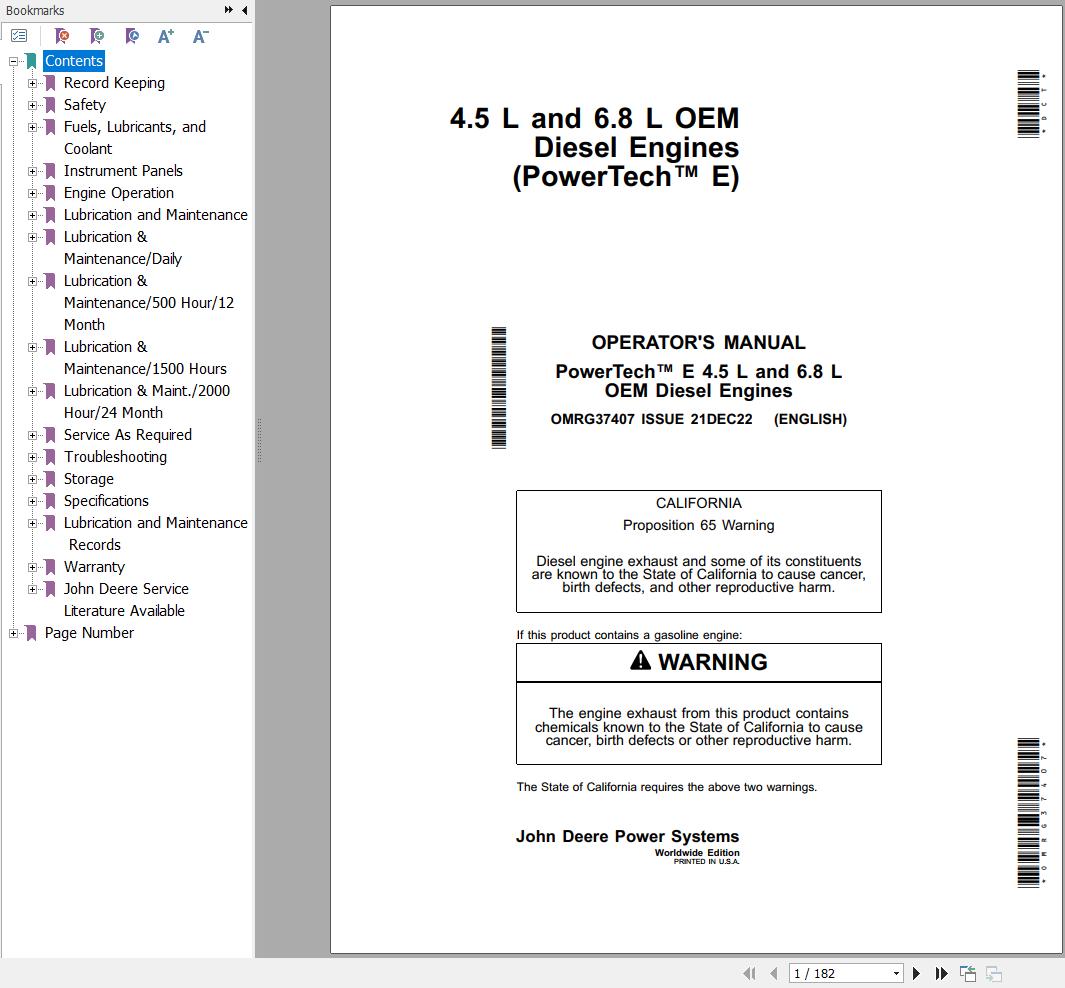
Task: Open the Page Number bookmark
Action: [x=89, y=633]
